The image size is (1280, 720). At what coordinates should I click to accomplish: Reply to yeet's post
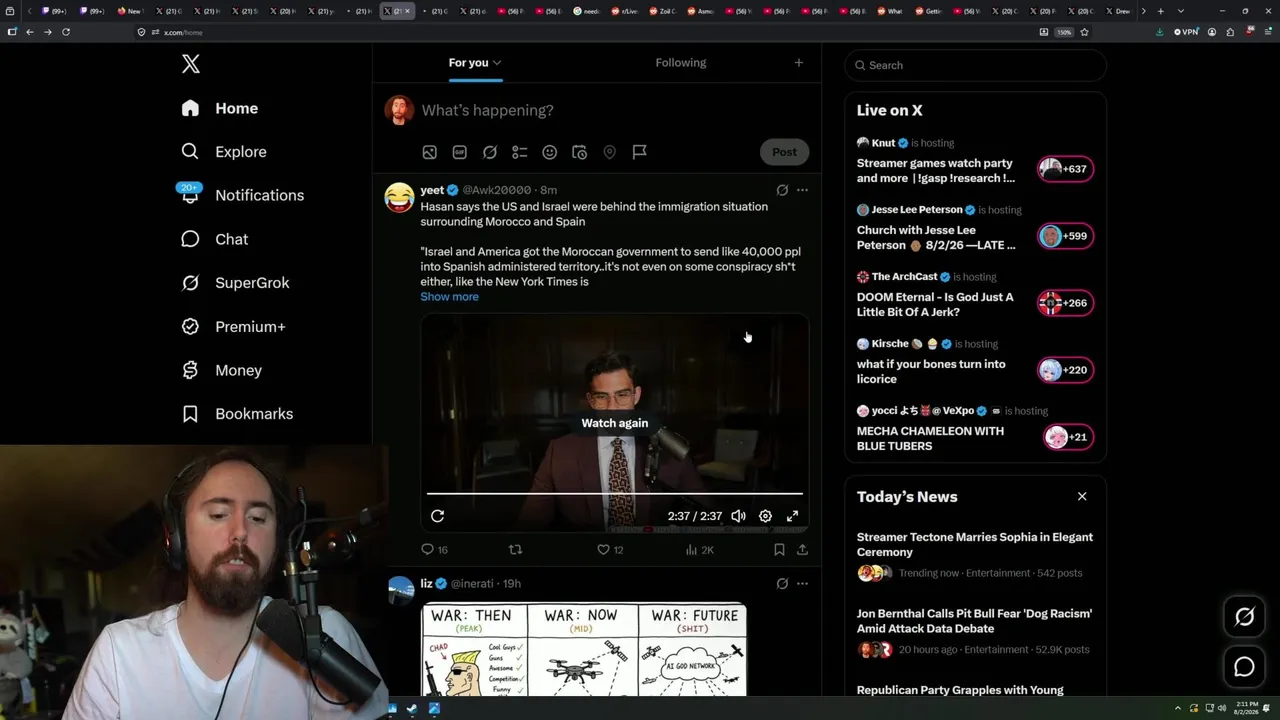pyautogui.click(x=434, y=550)
